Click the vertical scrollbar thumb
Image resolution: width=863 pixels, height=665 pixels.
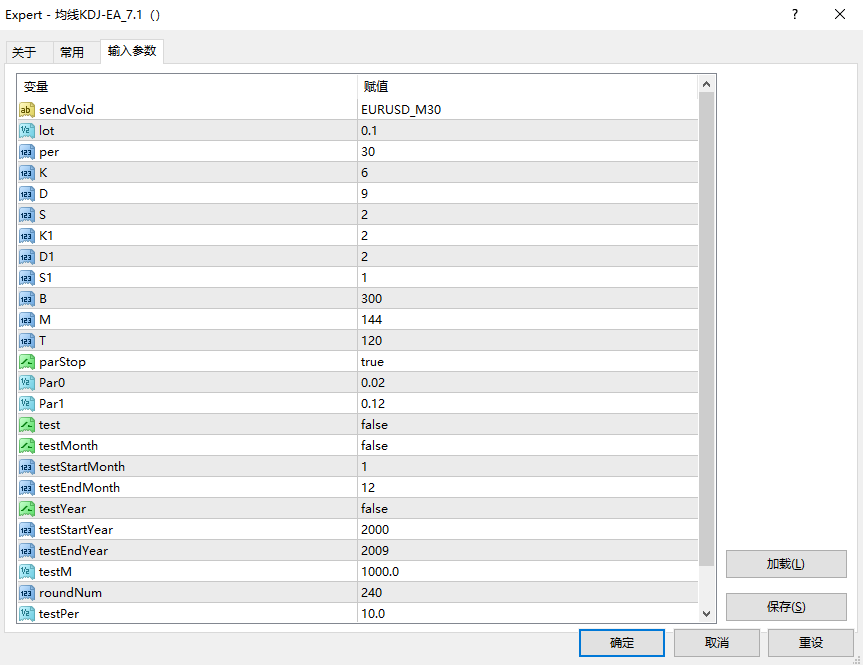707,329
